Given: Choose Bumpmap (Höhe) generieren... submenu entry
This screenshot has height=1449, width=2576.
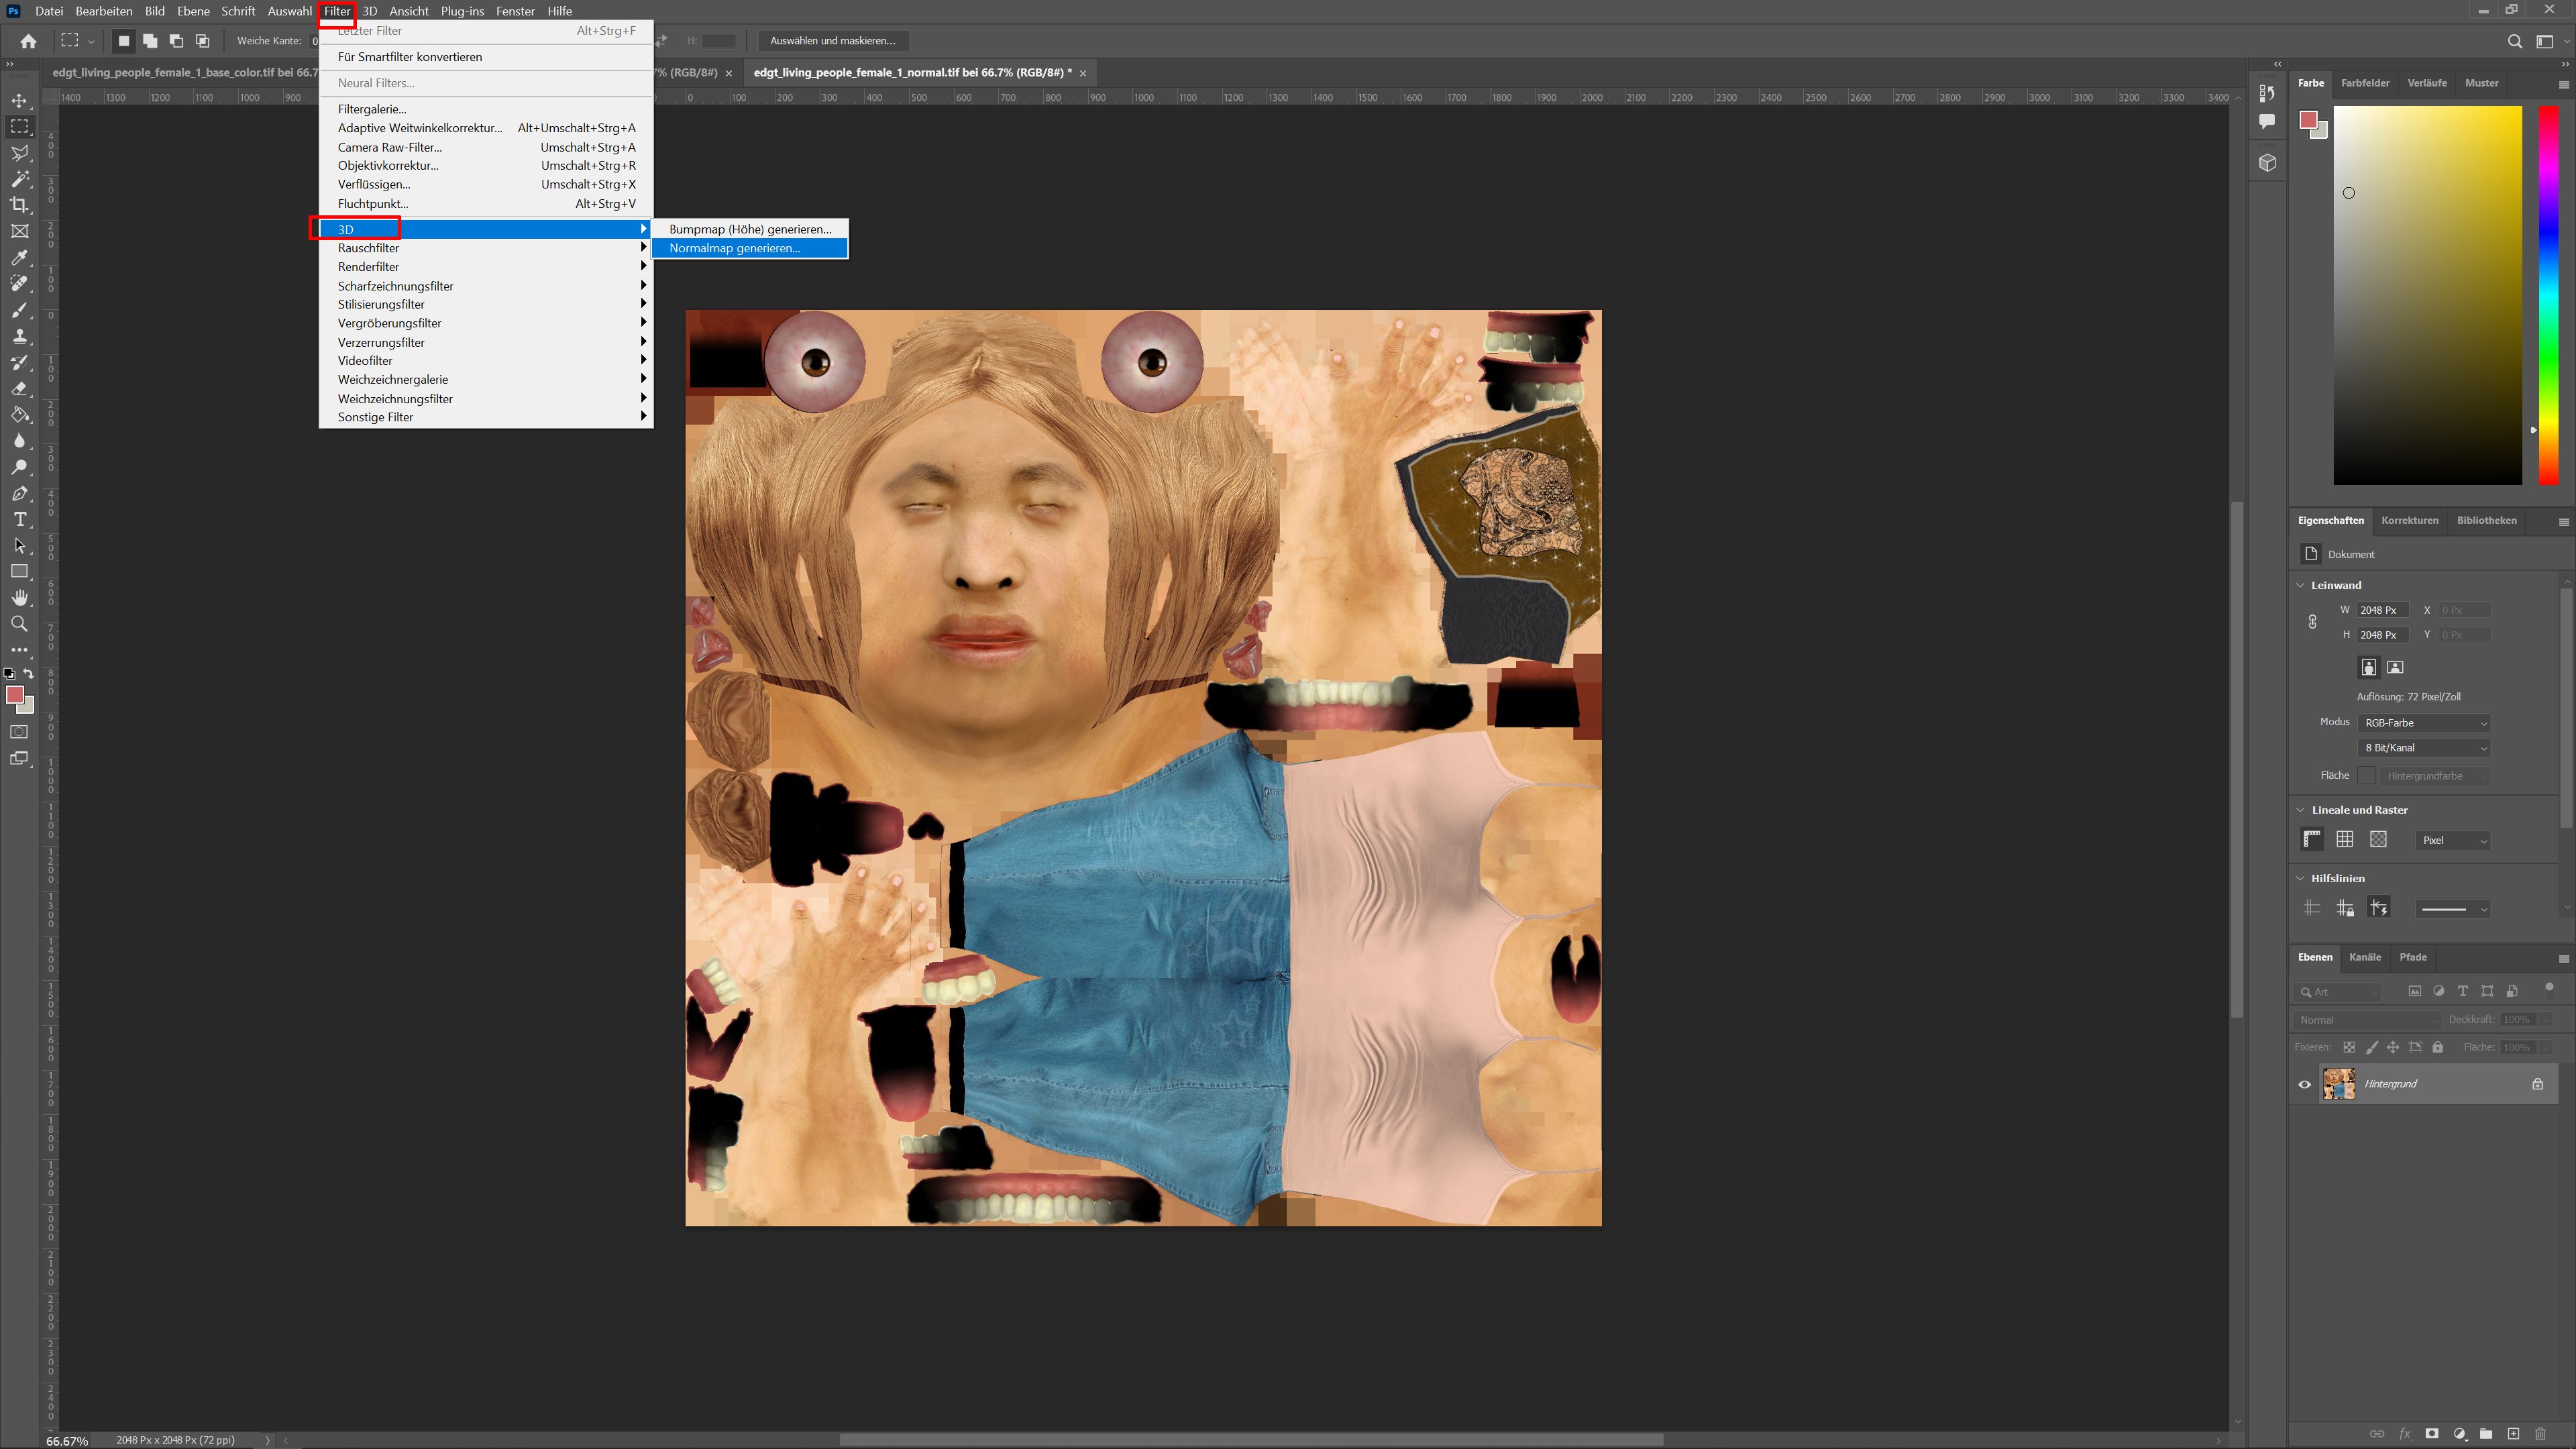Looking at the screenshot, I should (750, 229).
